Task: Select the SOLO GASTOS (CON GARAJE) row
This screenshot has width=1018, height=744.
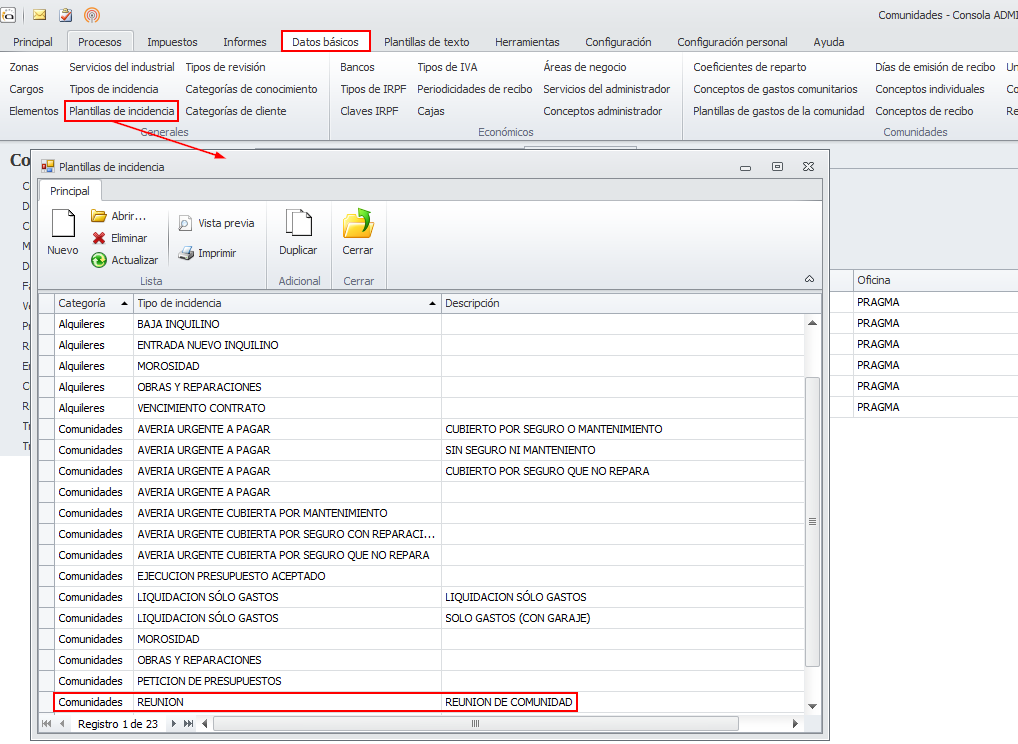Action: pyautogui.click(x=429, y=618)
